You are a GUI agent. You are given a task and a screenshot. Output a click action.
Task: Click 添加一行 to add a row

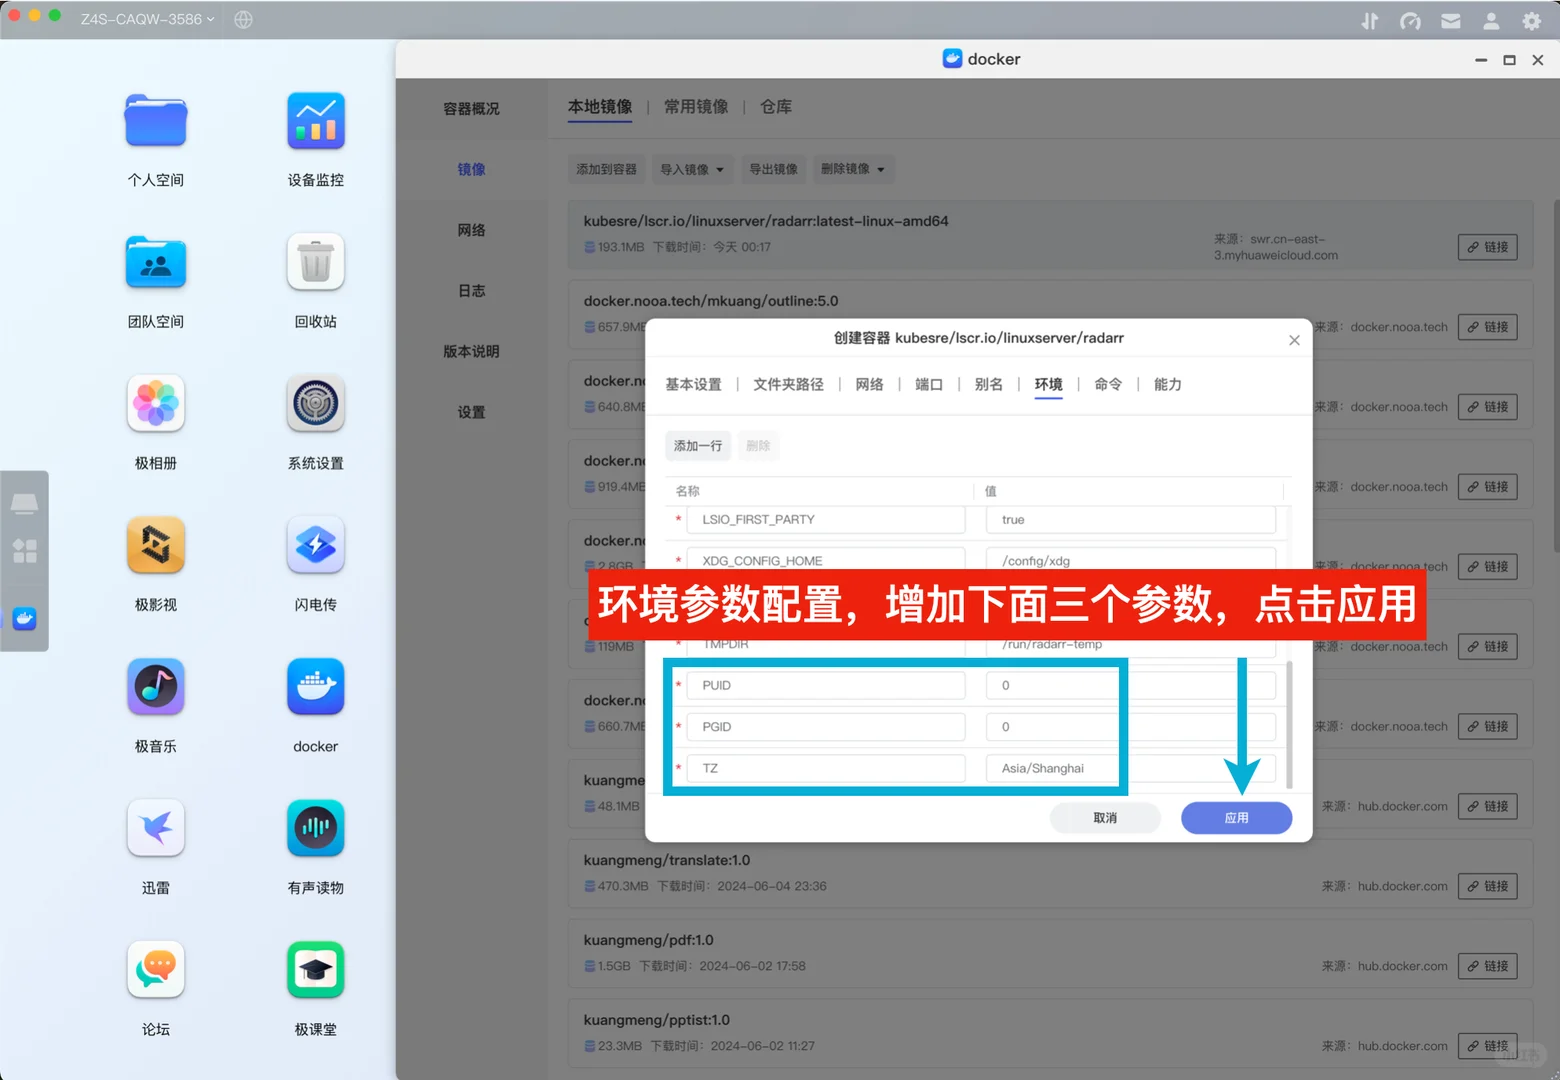pos(697,445)
